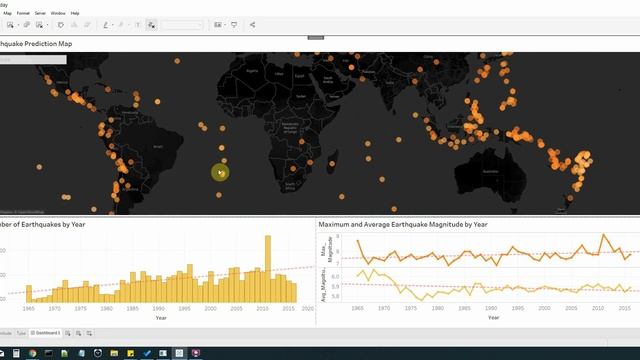
Task: Click the Duplicate sheet toolbar icon
Action: (27, 25)
